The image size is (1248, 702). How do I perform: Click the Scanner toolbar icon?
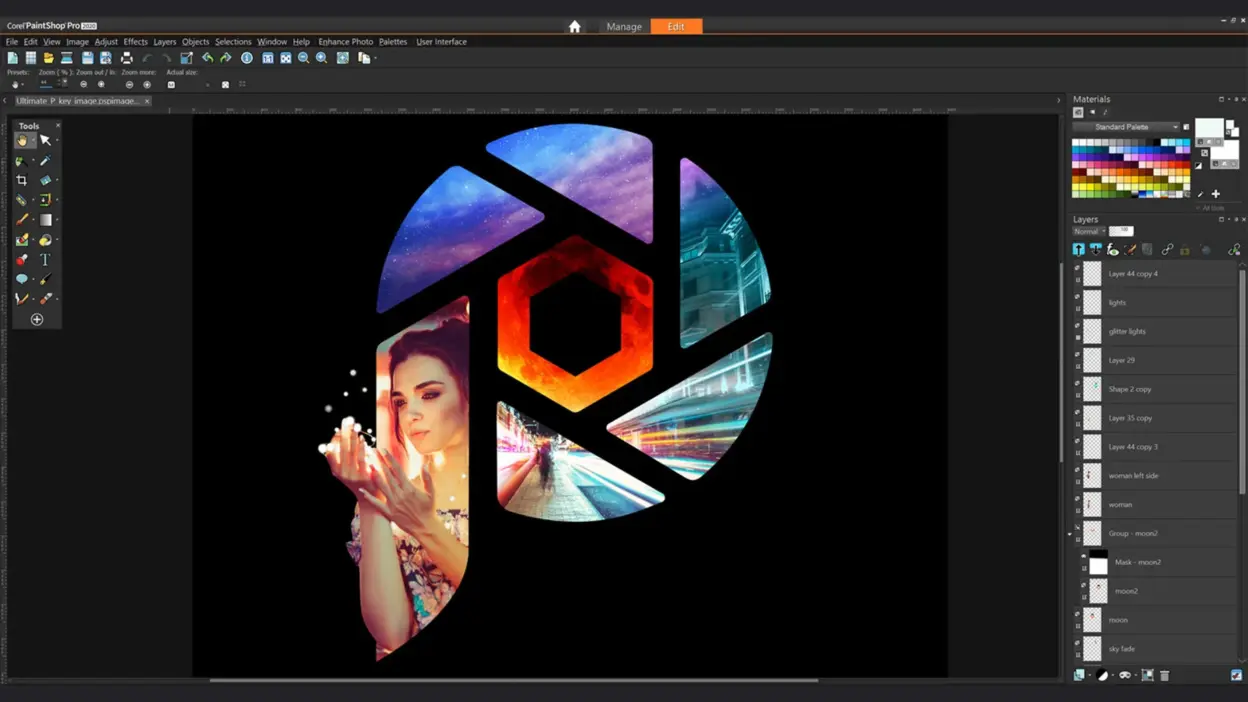point(66,58)
